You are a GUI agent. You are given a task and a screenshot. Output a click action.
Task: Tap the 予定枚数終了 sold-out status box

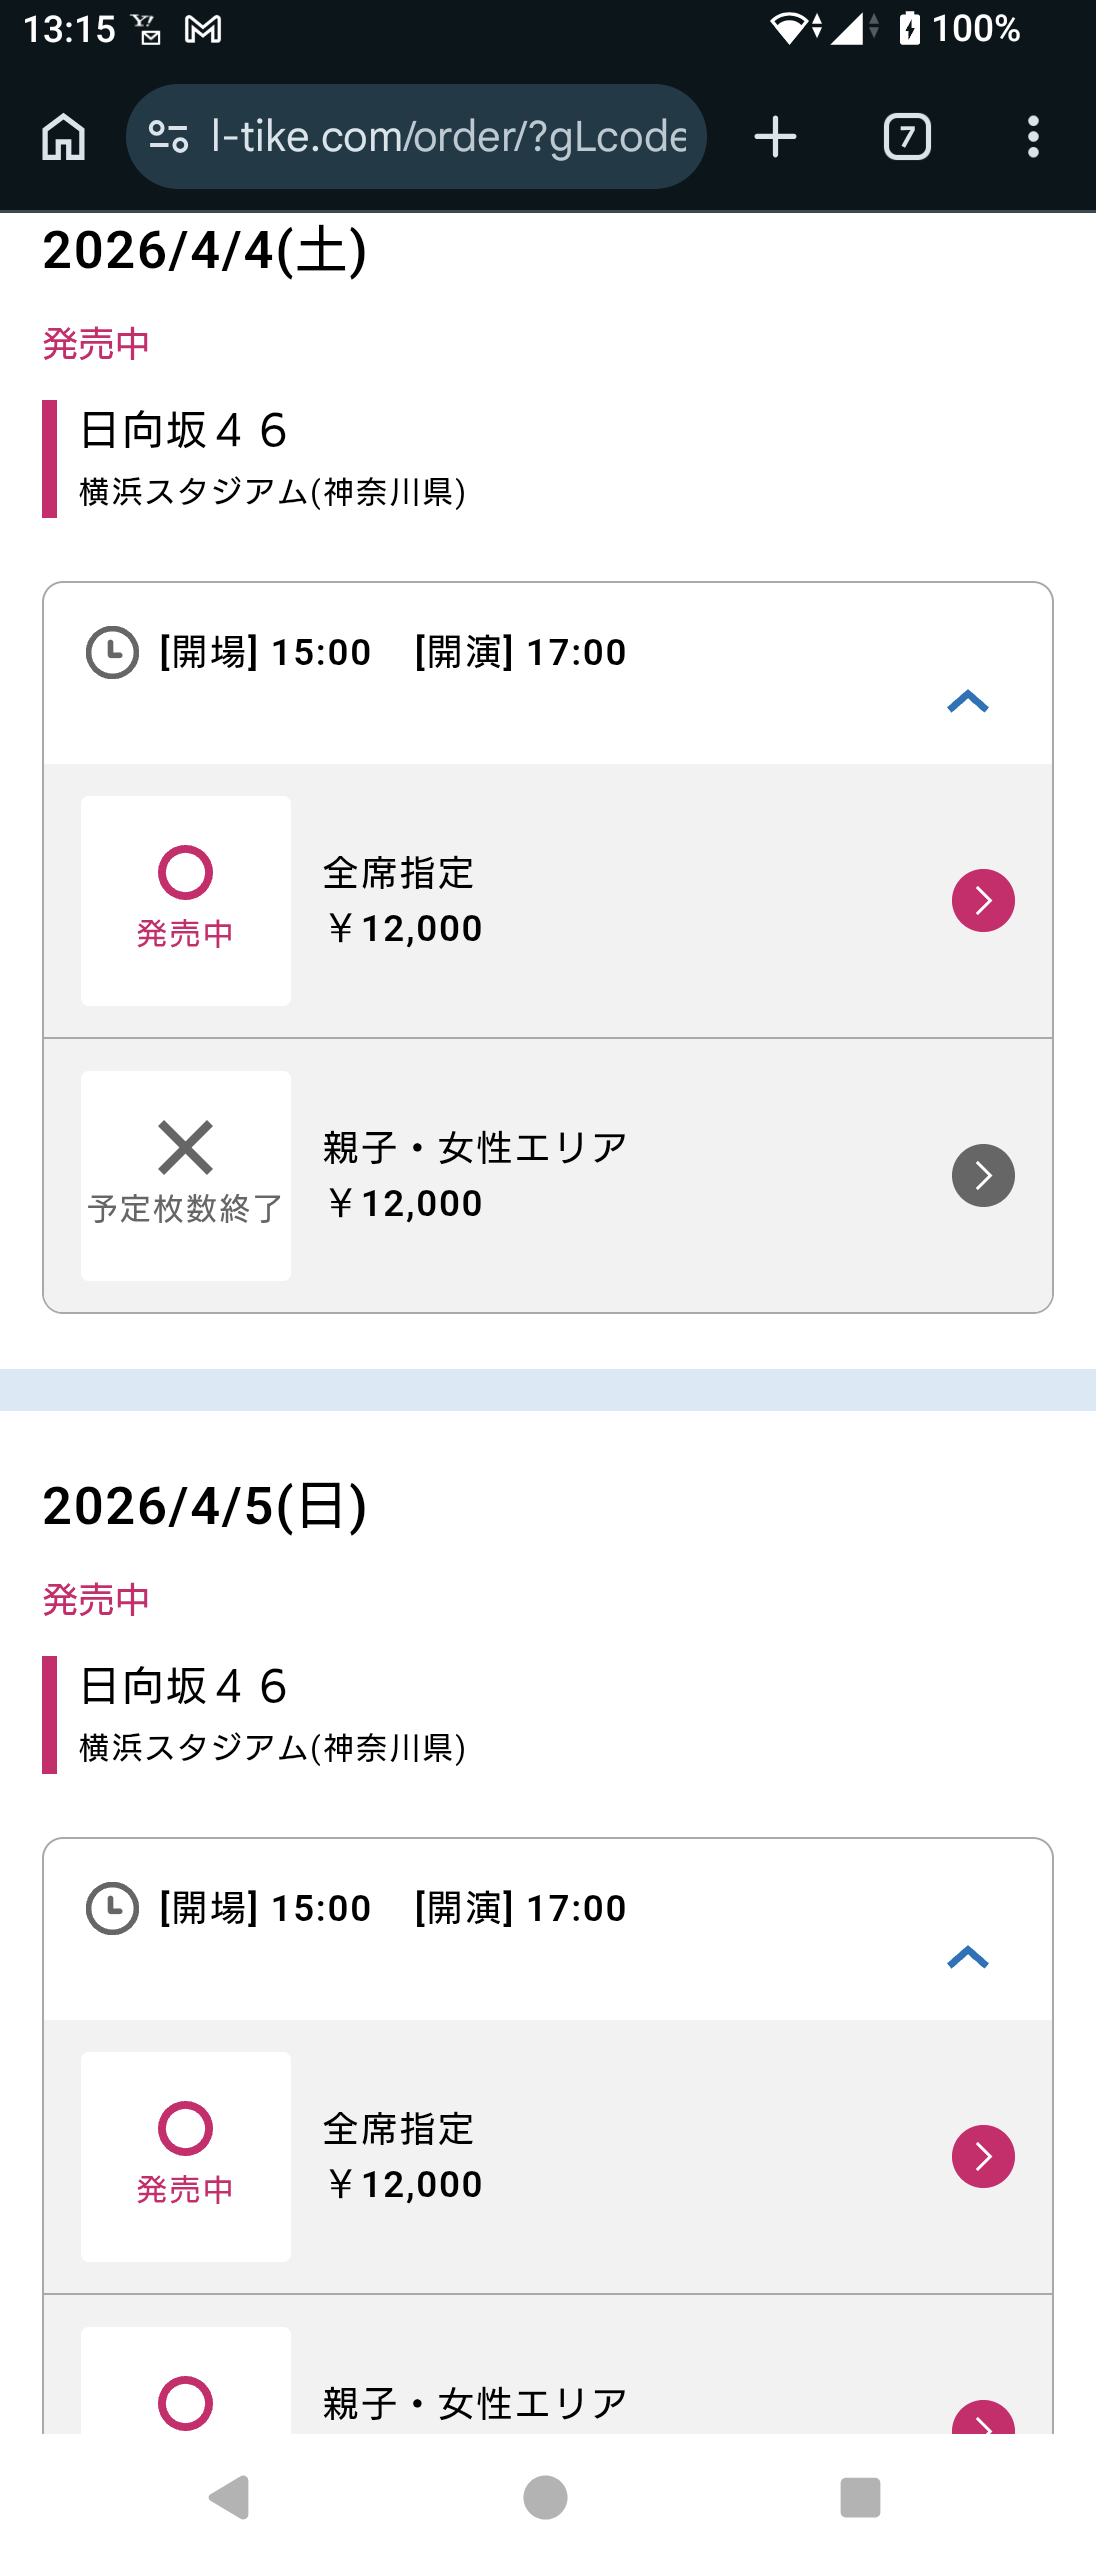pyautogui.click(x=186, y=1175)
